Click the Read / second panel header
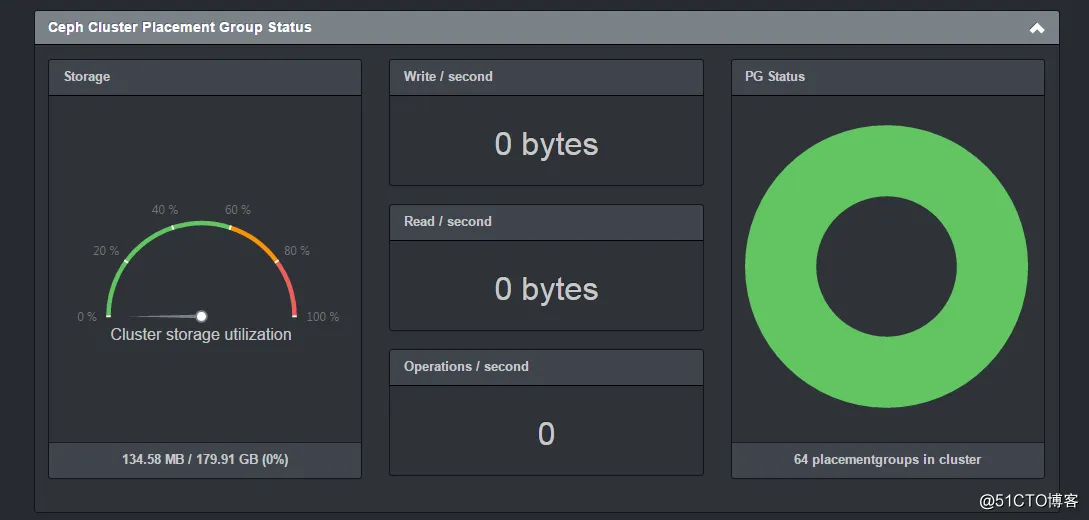Screen dimensions: 1089x520 [x=546, y=222]
